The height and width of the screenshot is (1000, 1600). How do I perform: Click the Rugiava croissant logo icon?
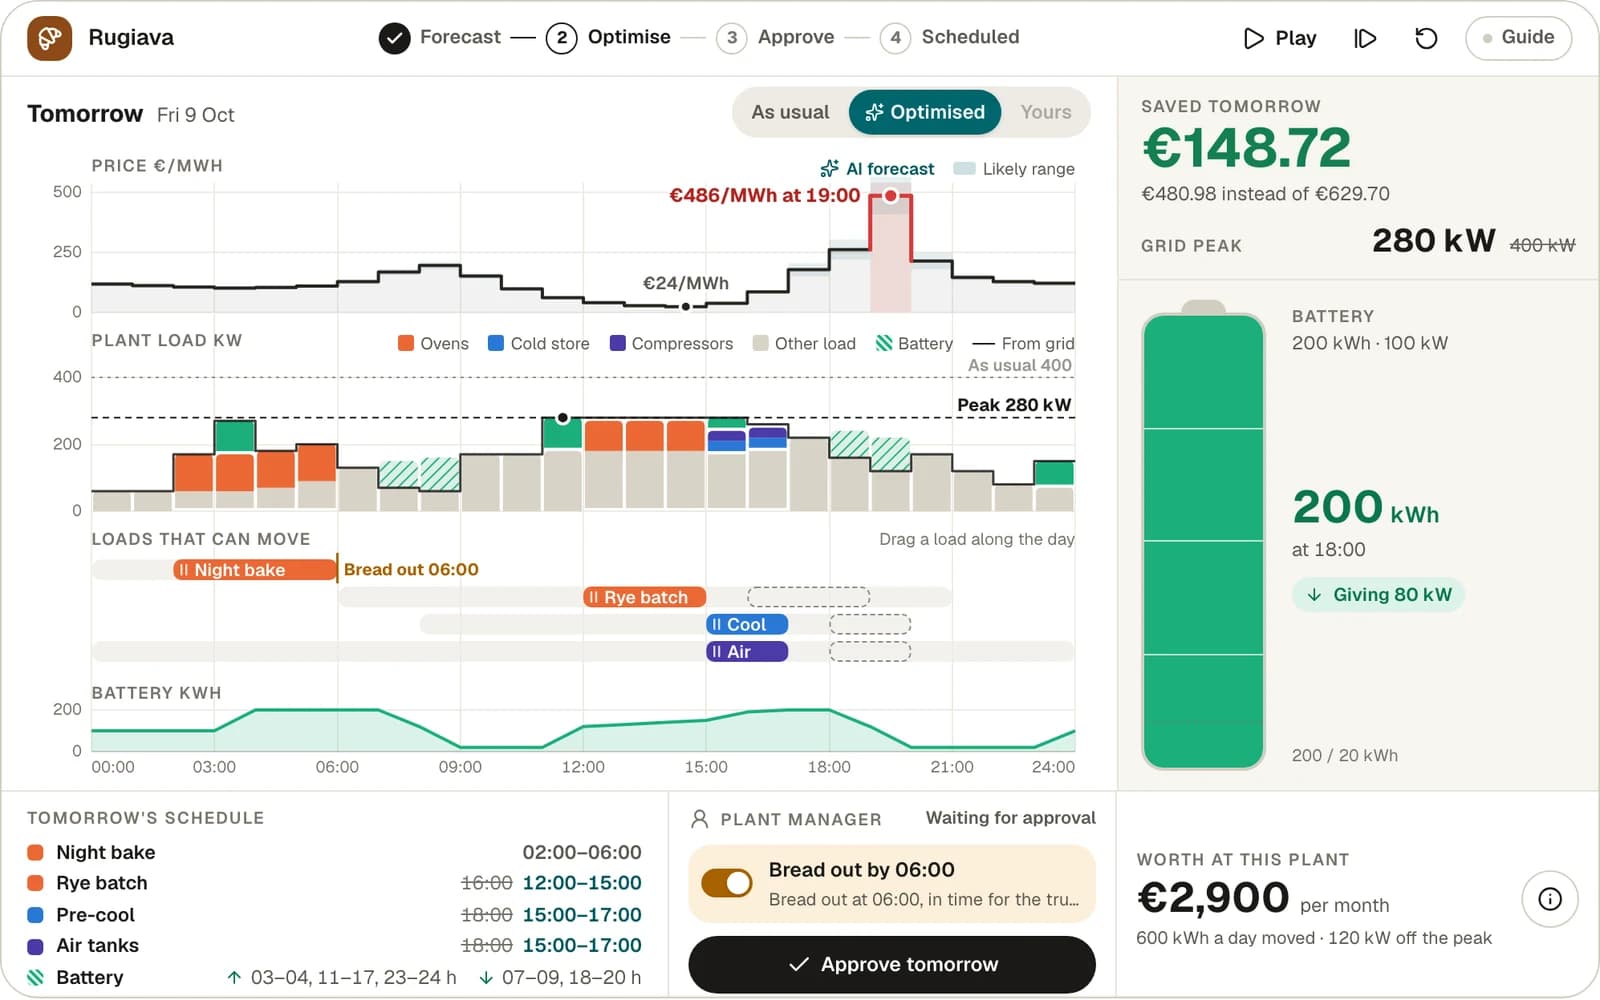(x=50, y=38)
